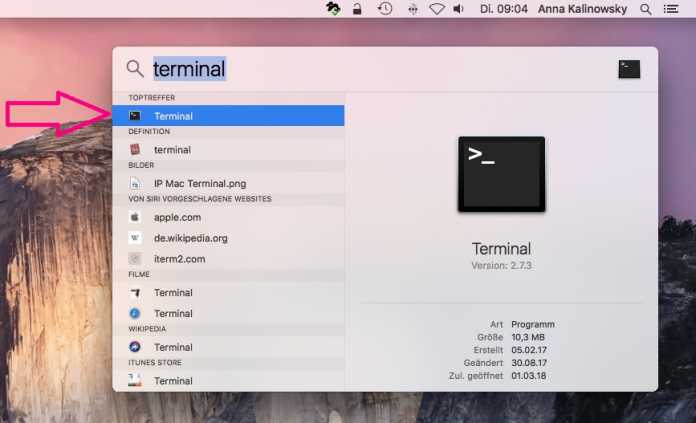Open the Wi-Fi menu in menu bar
The image size is (696, 423).
(x=437, y=9)
